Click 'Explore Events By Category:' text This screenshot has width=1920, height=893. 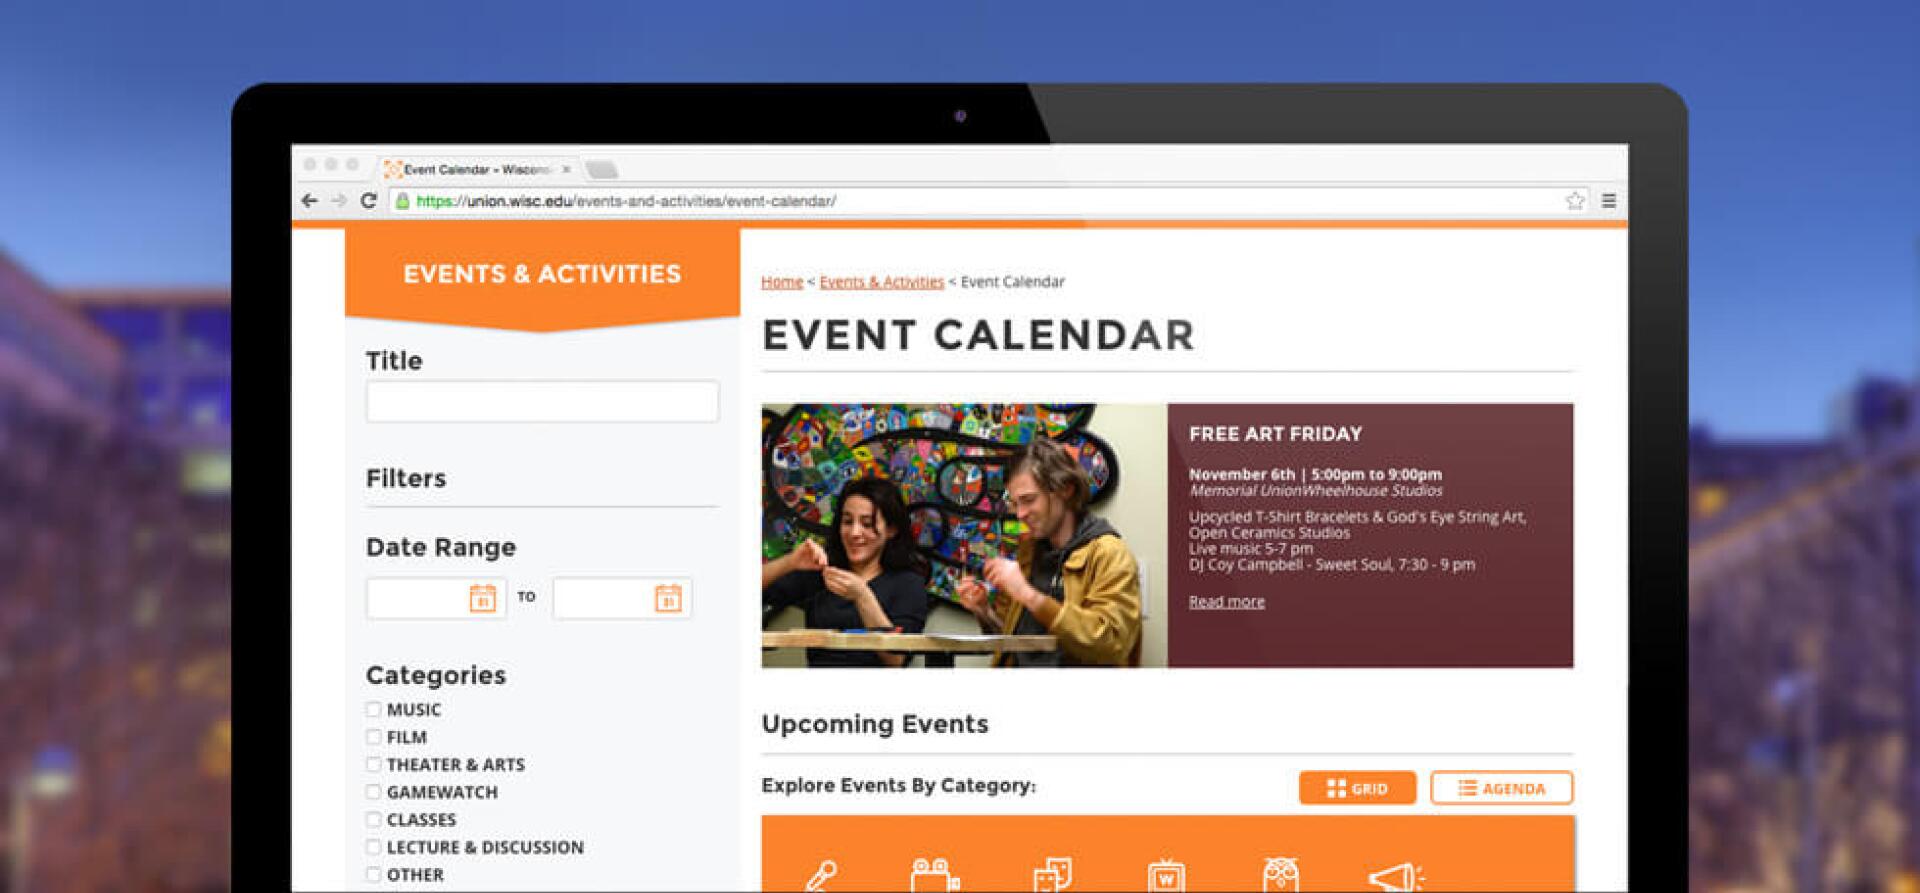(x=898, y=786)
